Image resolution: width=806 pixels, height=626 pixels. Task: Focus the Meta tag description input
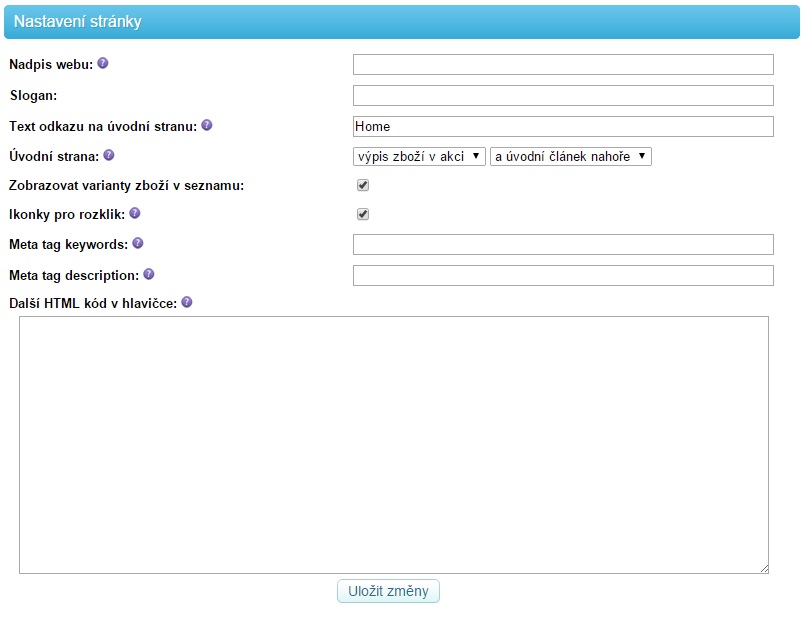(563, 276)
